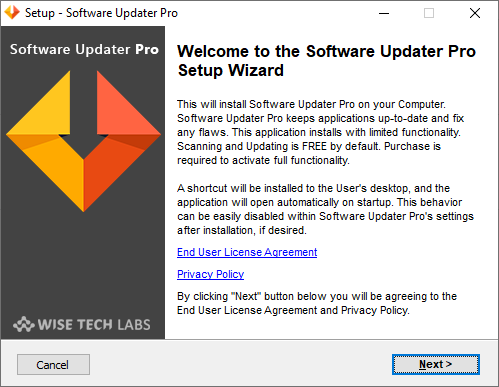Open the Privacy Policy link

210,274
